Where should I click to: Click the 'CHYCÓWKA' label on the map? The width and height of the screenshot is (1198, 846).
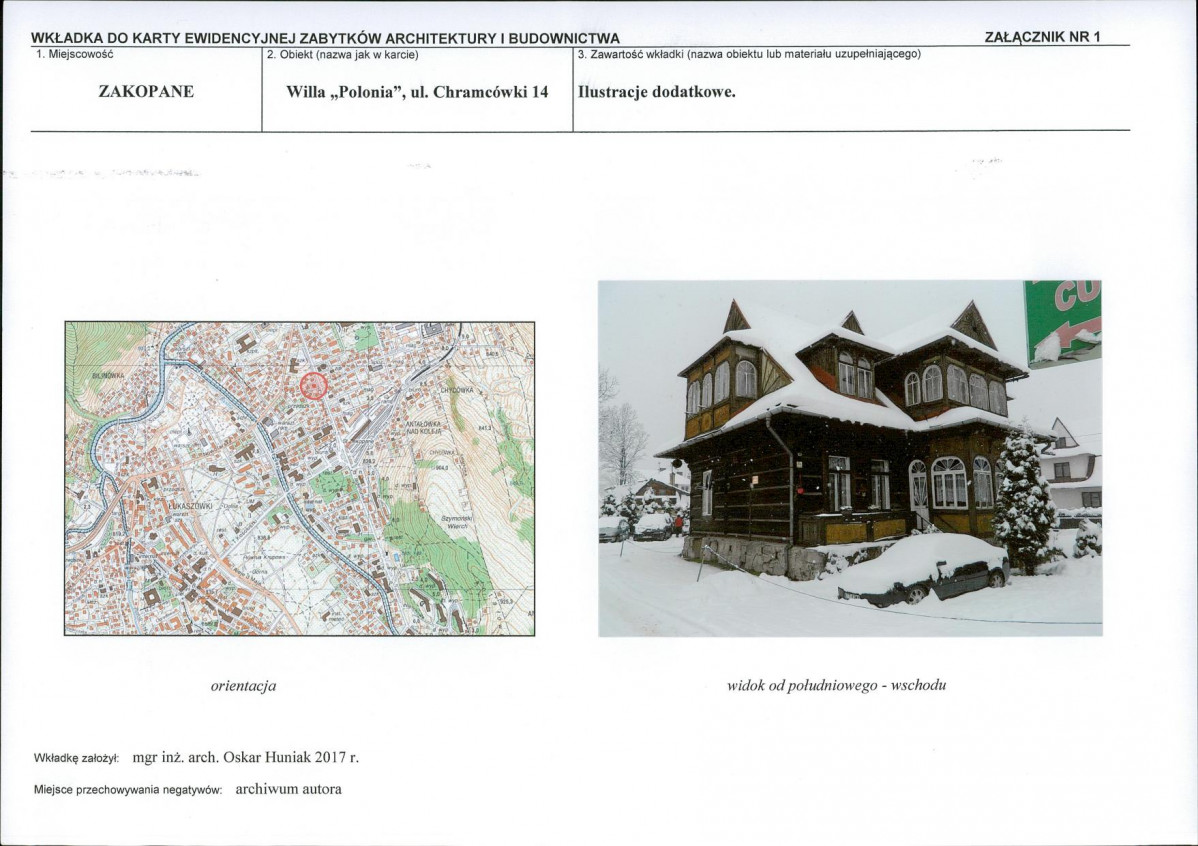[x=458, y=391]
